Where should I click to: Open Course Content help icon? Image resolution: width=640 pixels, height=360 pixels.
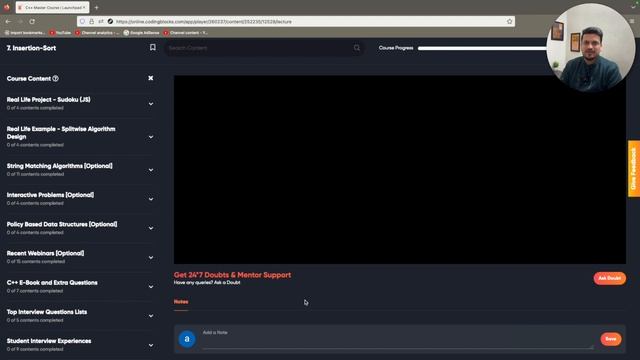56,78
